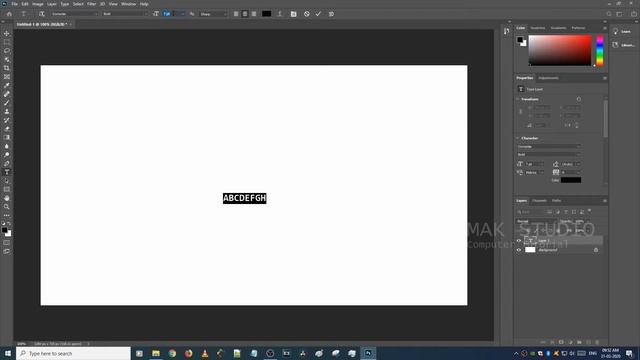Toggle visibility of the Background layer

click(x=519, y=250)
